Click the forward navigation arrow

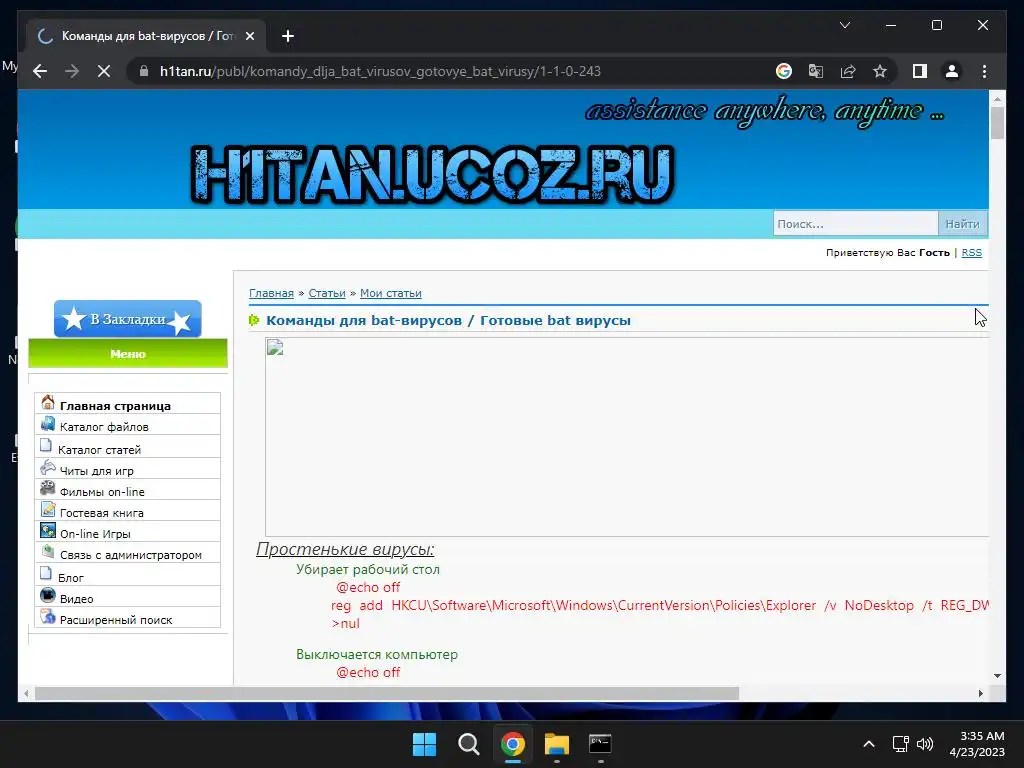click(x=72, y=71)
